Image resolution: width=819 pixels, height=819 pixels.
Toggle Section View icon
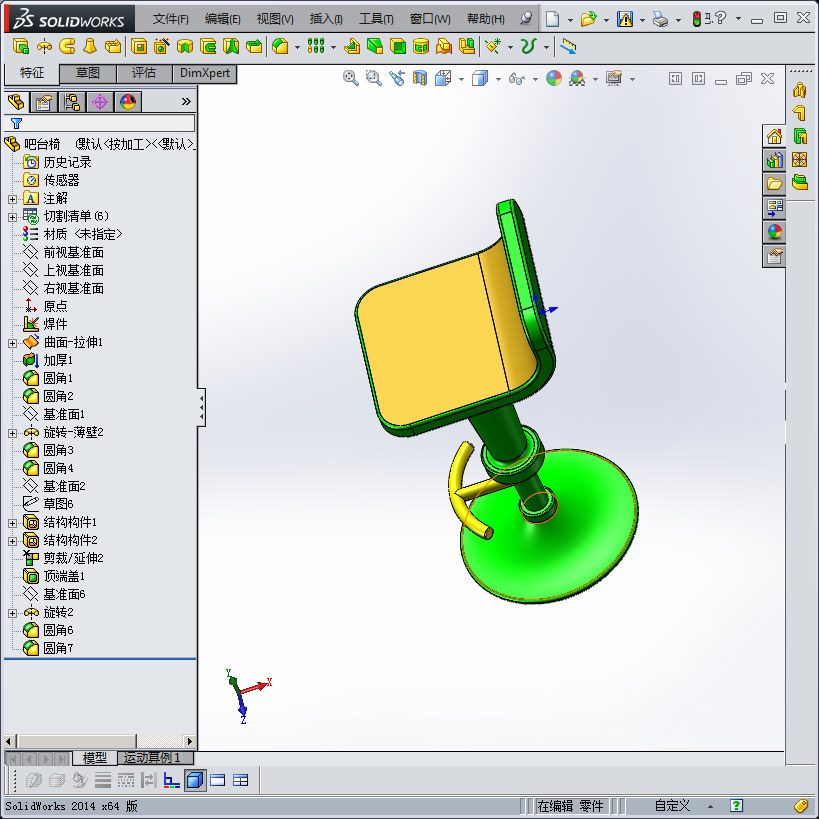point(420,78)
